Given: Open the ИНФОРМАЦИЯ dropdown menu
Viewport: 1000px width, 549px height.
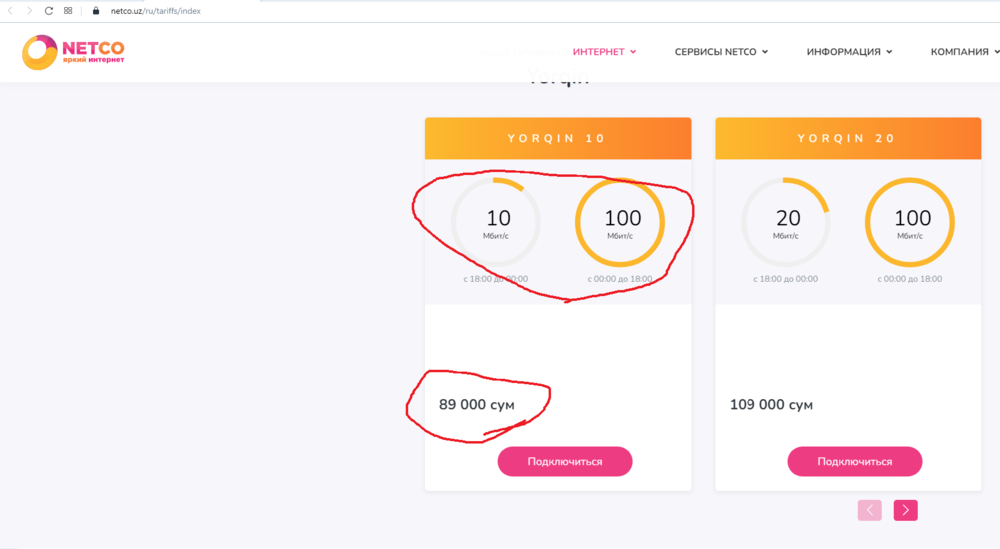Looking at the screenshot, I should point(849,52).
